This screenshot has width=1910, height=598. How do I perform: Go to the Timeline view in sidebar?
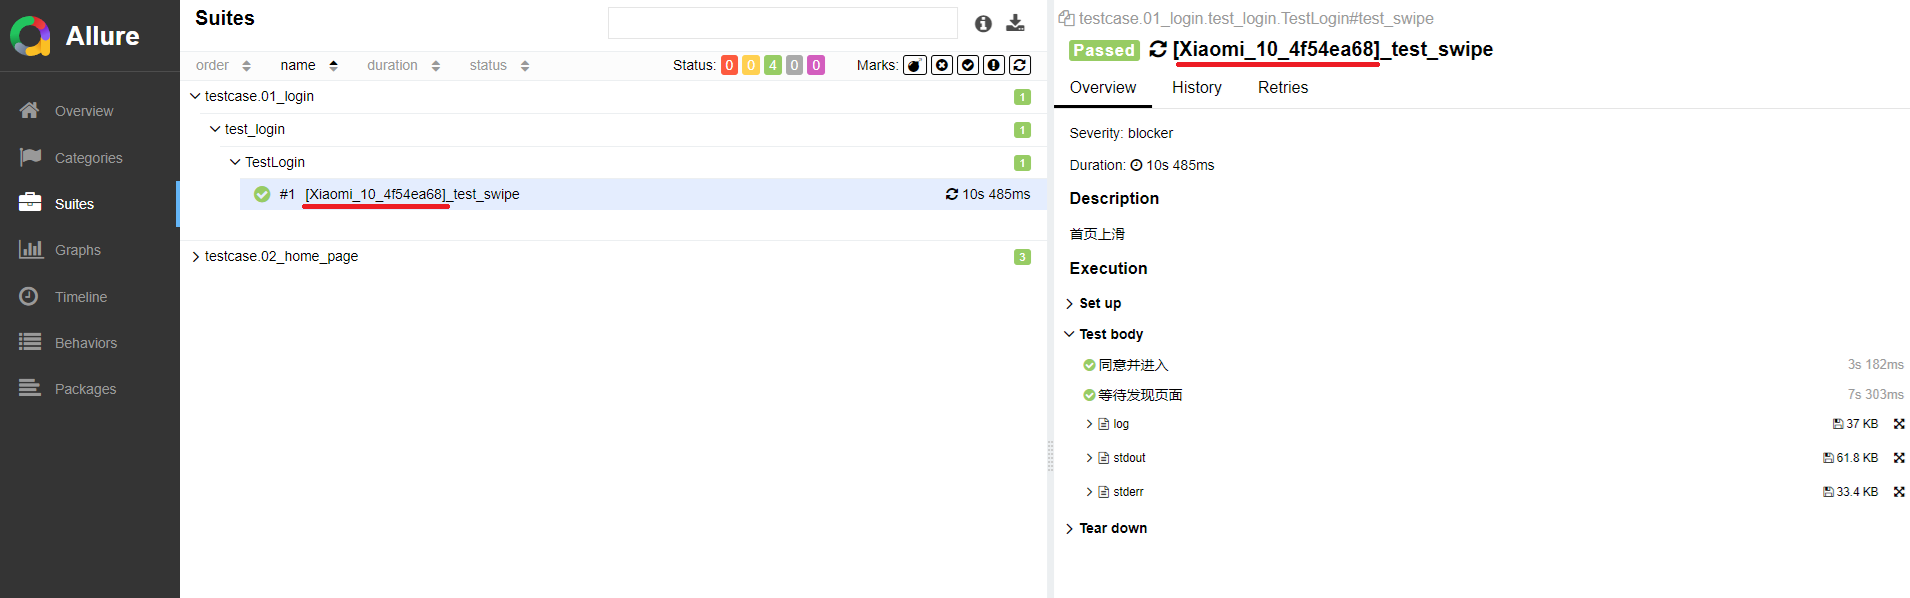tap(80, 297)
